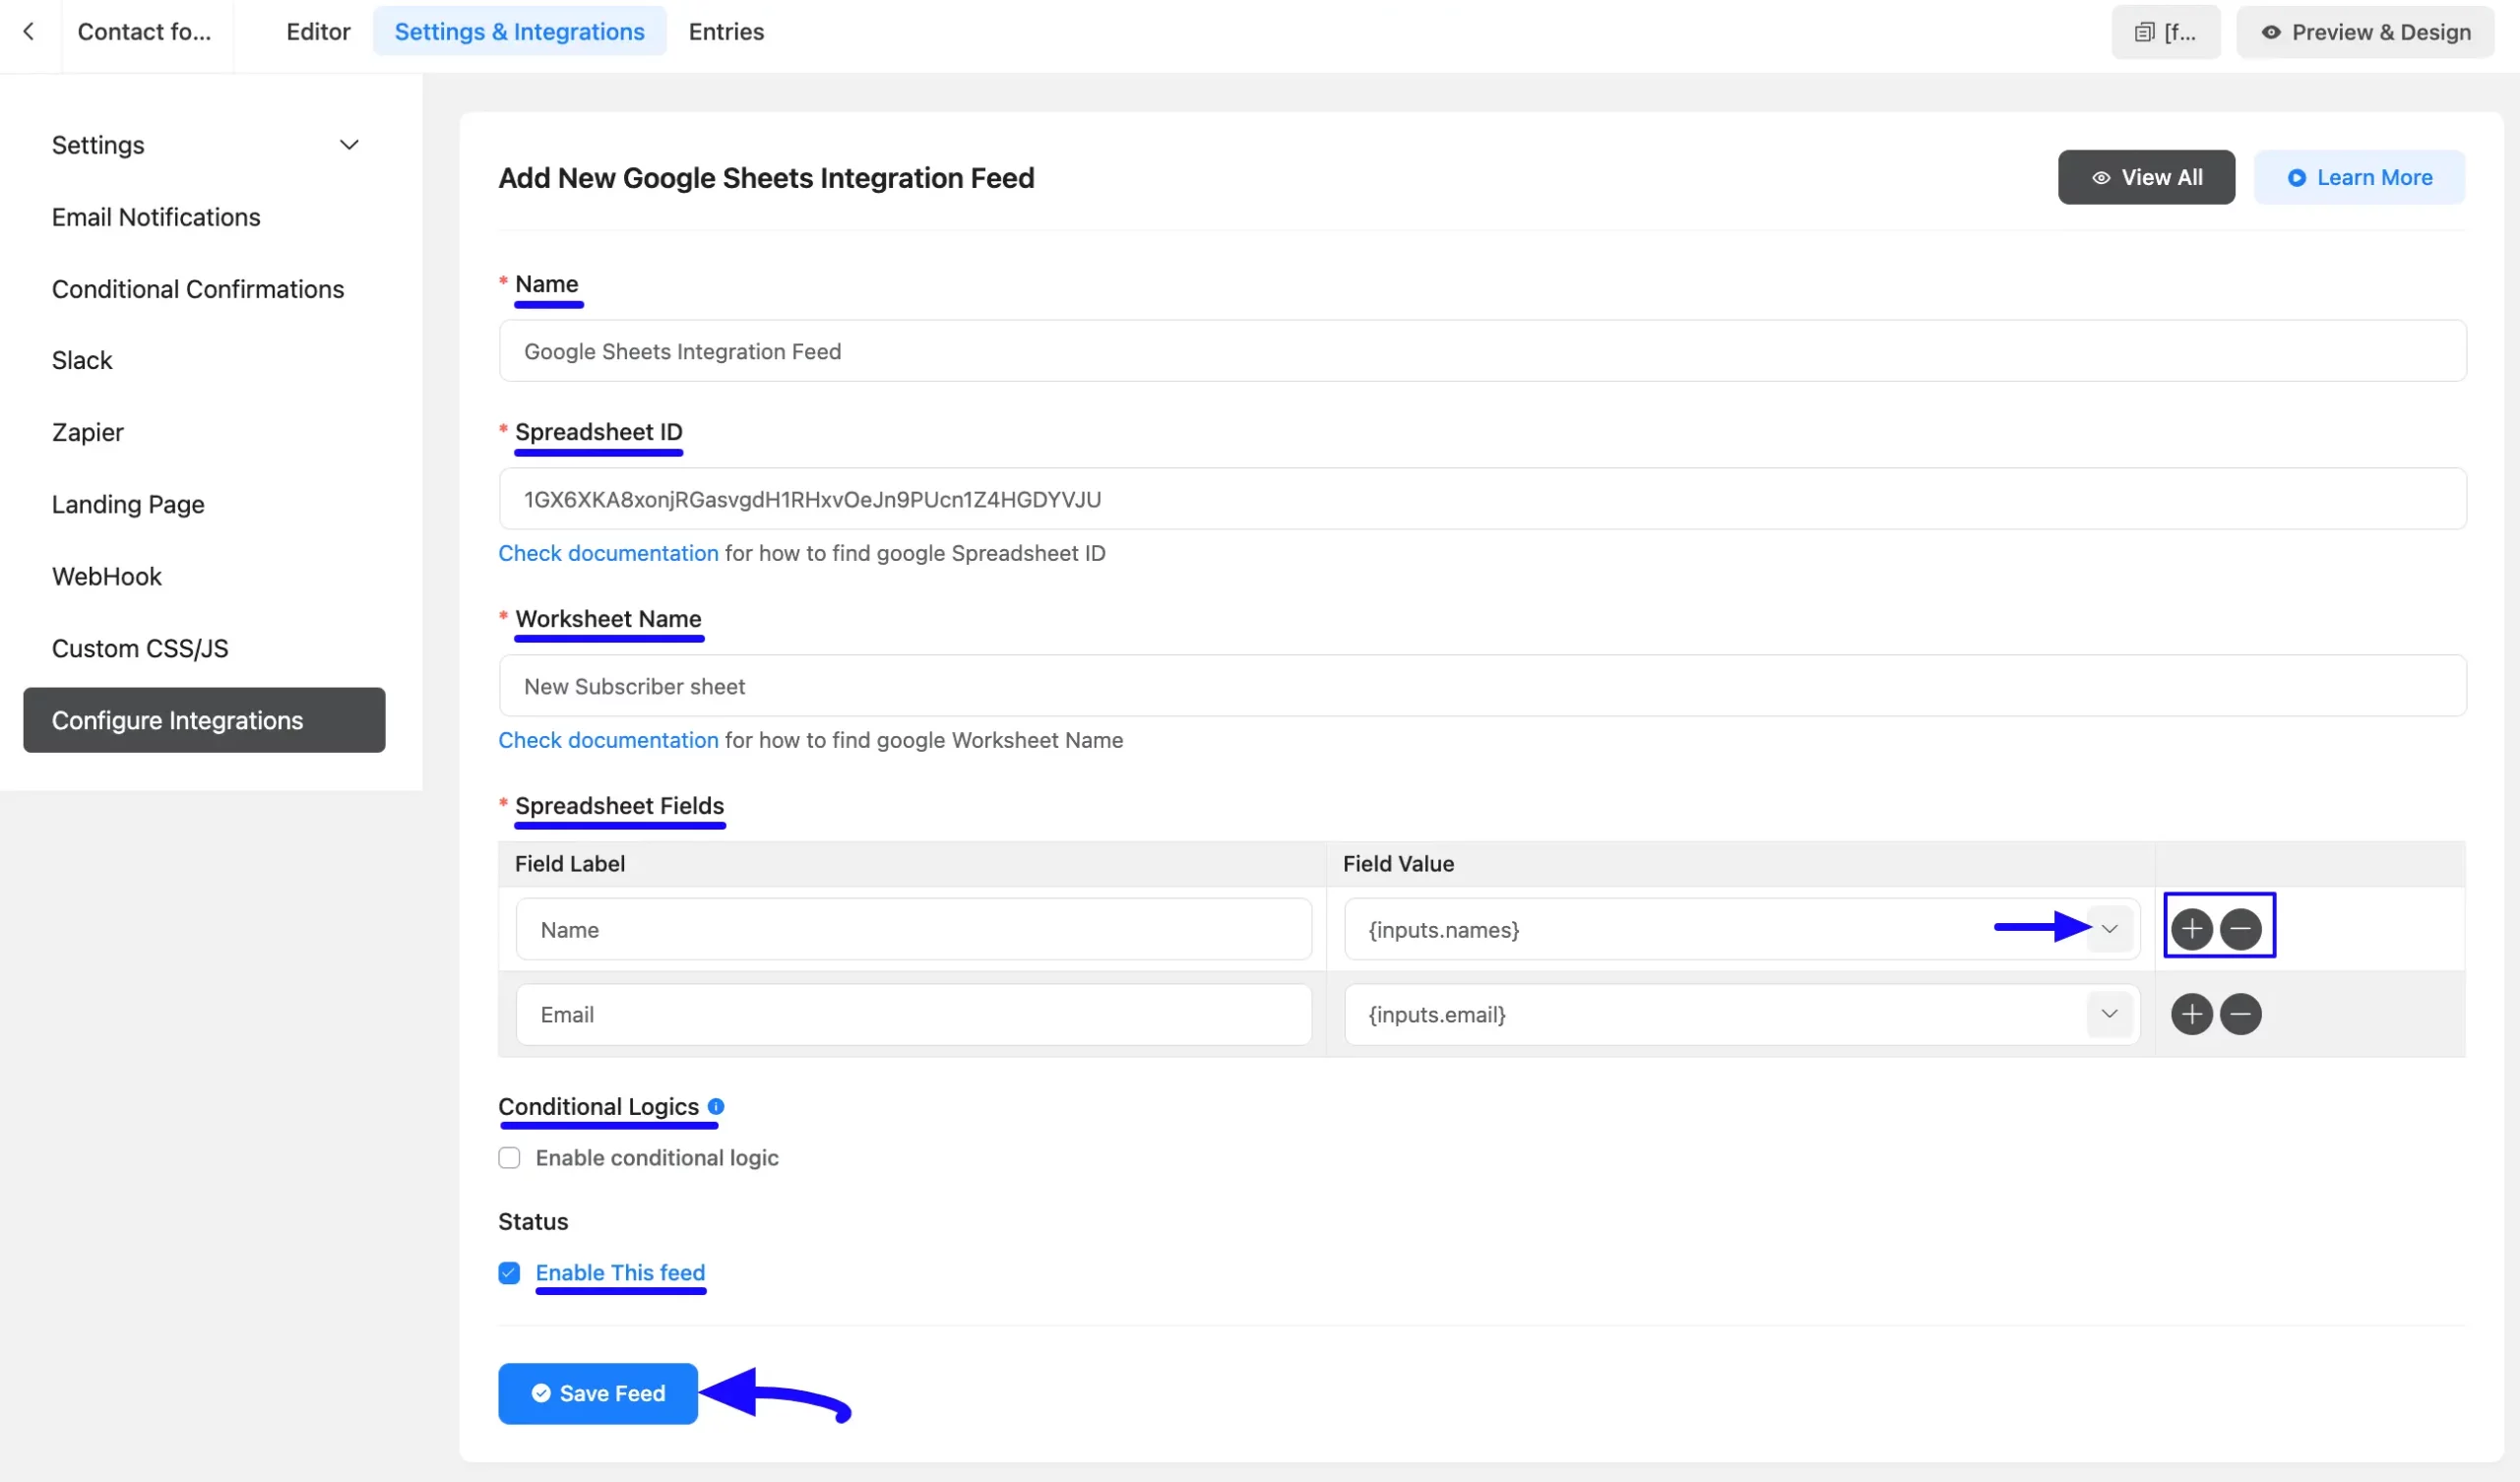Click the Save Feed button
The width and height of the screenshot is (2520, 1482).
[x=597, y=1393]
